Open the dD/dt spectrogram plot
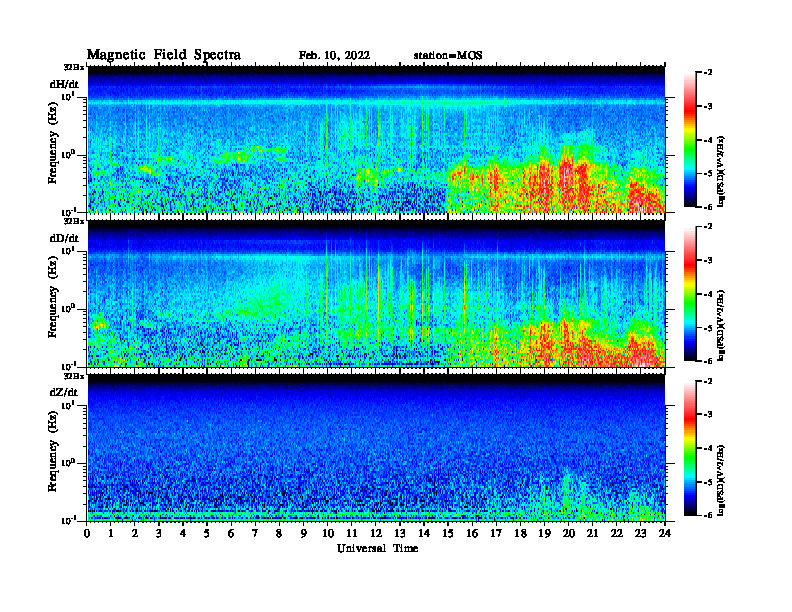This screenshot has height=612, width=792. [x=376, y=293]
